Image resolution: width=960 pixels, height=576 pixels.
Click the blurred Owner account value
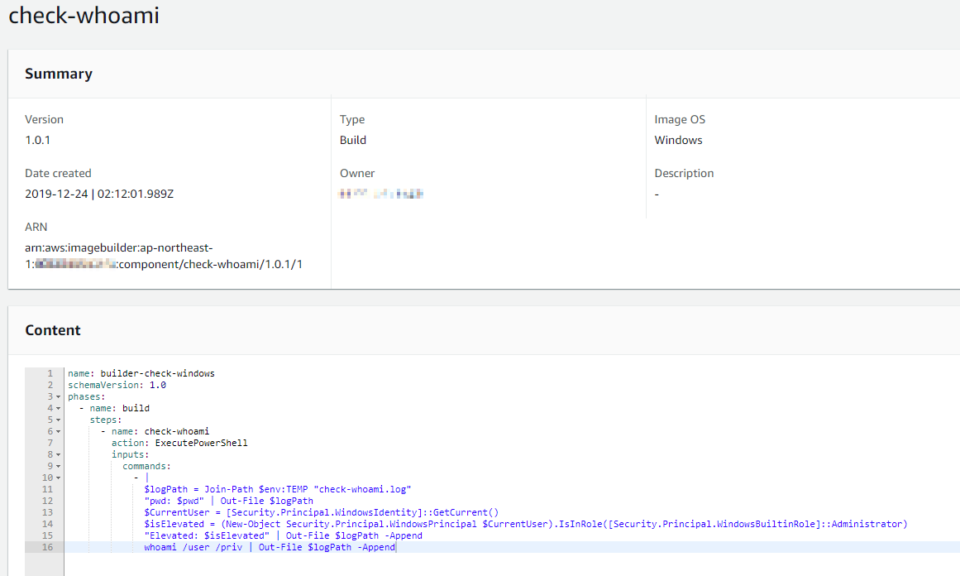(381, 194)
